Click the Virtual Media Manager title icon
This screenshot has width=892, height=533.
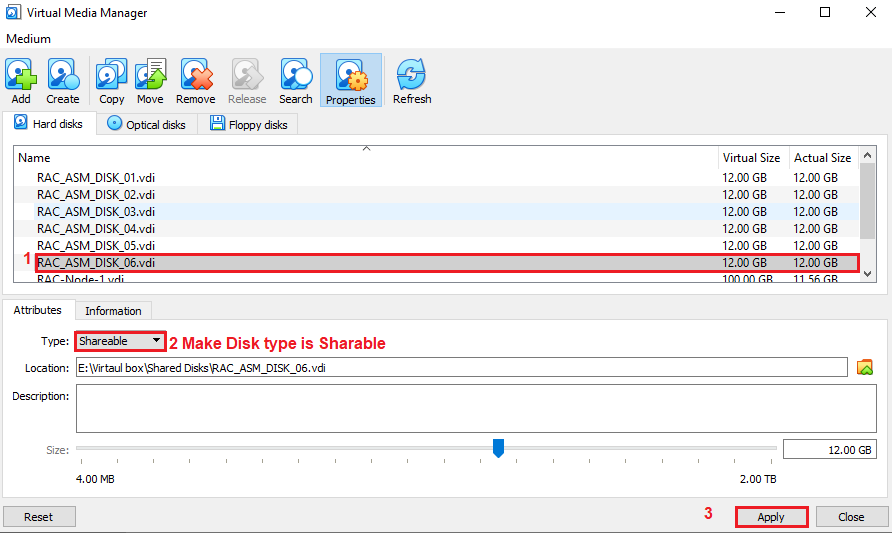[x=13, y=12]
